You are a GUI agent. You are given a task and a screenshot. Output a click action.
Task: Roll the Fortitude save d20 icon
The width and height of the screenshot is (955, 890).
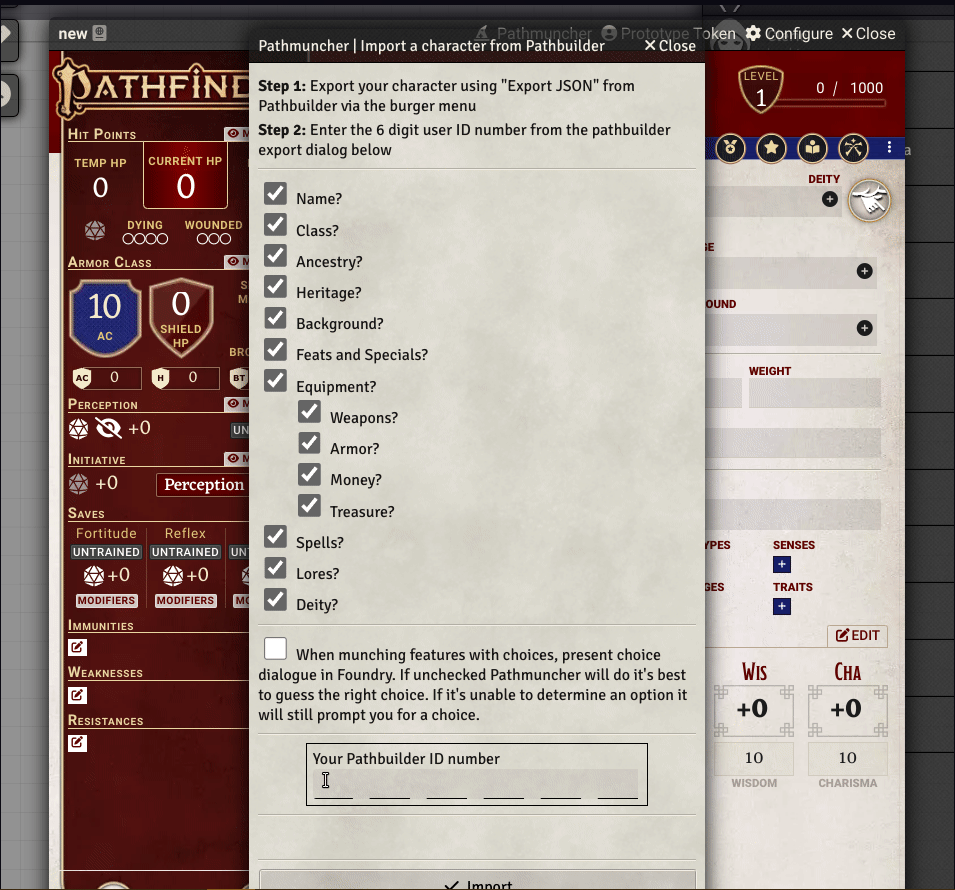[x=94, y=576]
